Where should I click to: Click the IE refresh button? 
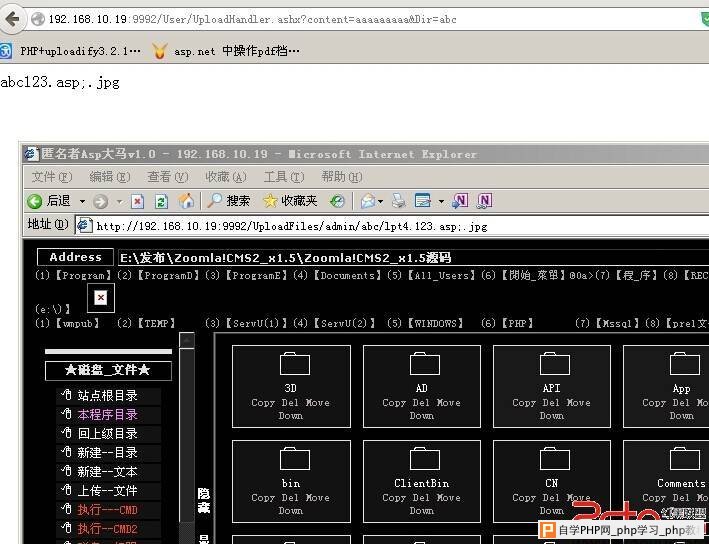[x=161, y=201]
